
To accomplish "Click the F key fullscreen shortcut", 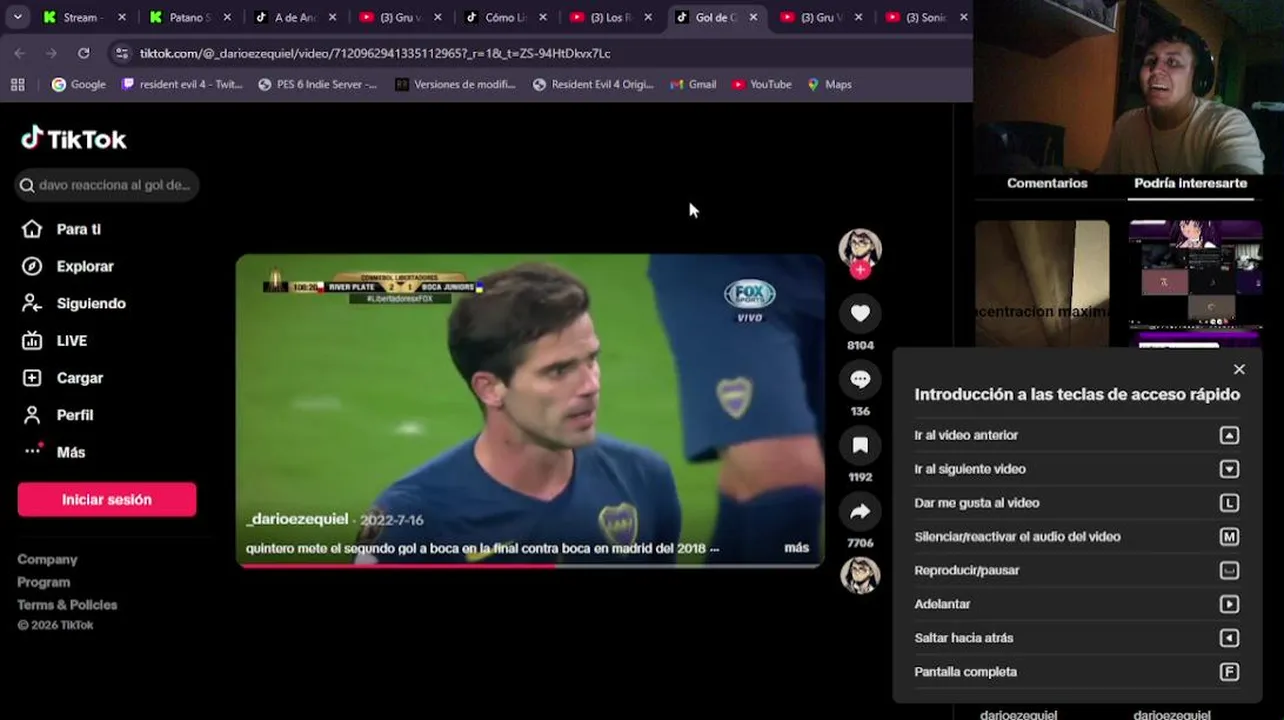I will point(1230,672).
